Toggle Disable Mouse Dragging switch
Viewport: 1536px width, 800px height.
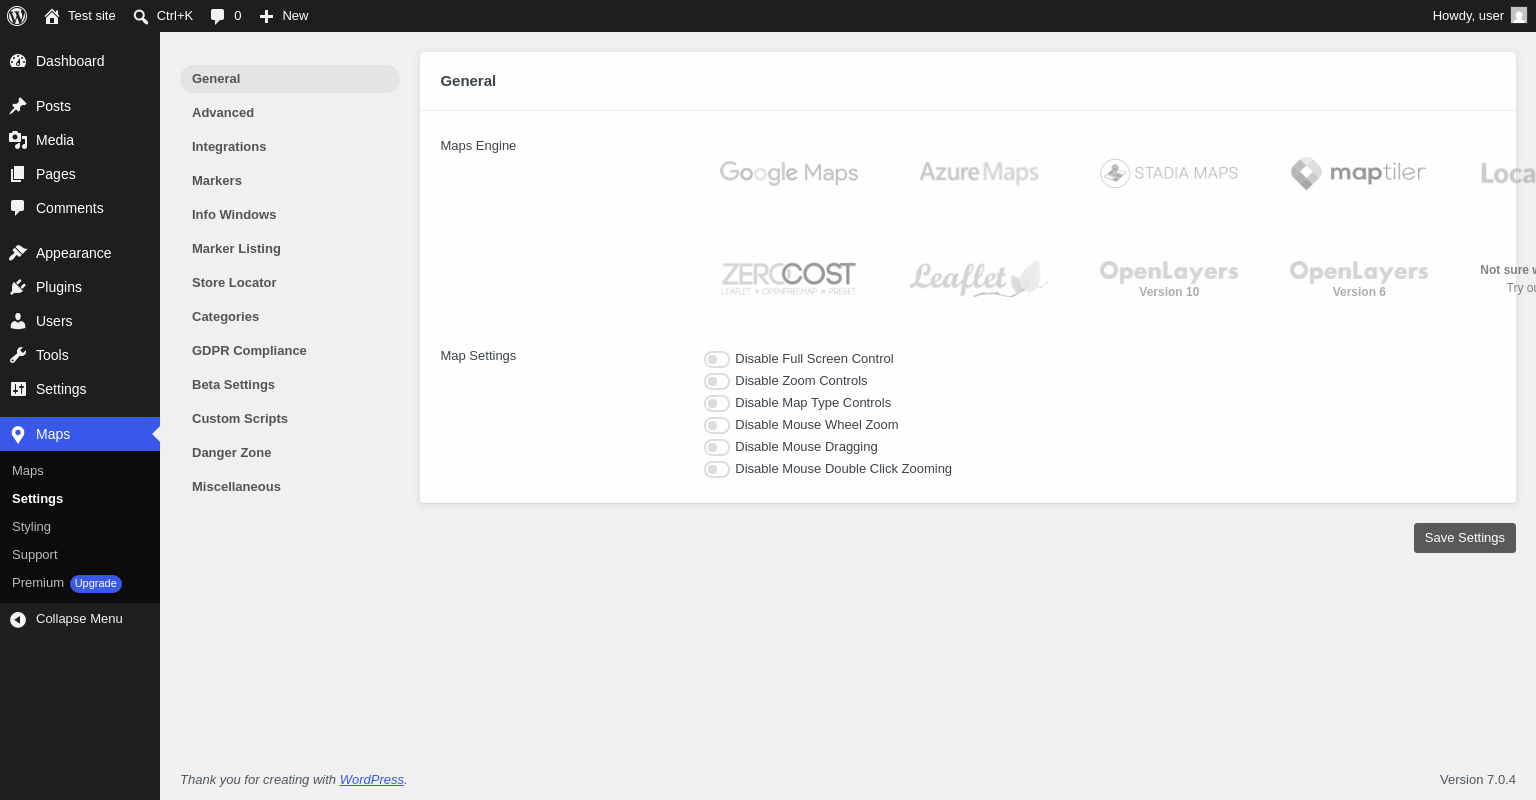click(717, 447)
